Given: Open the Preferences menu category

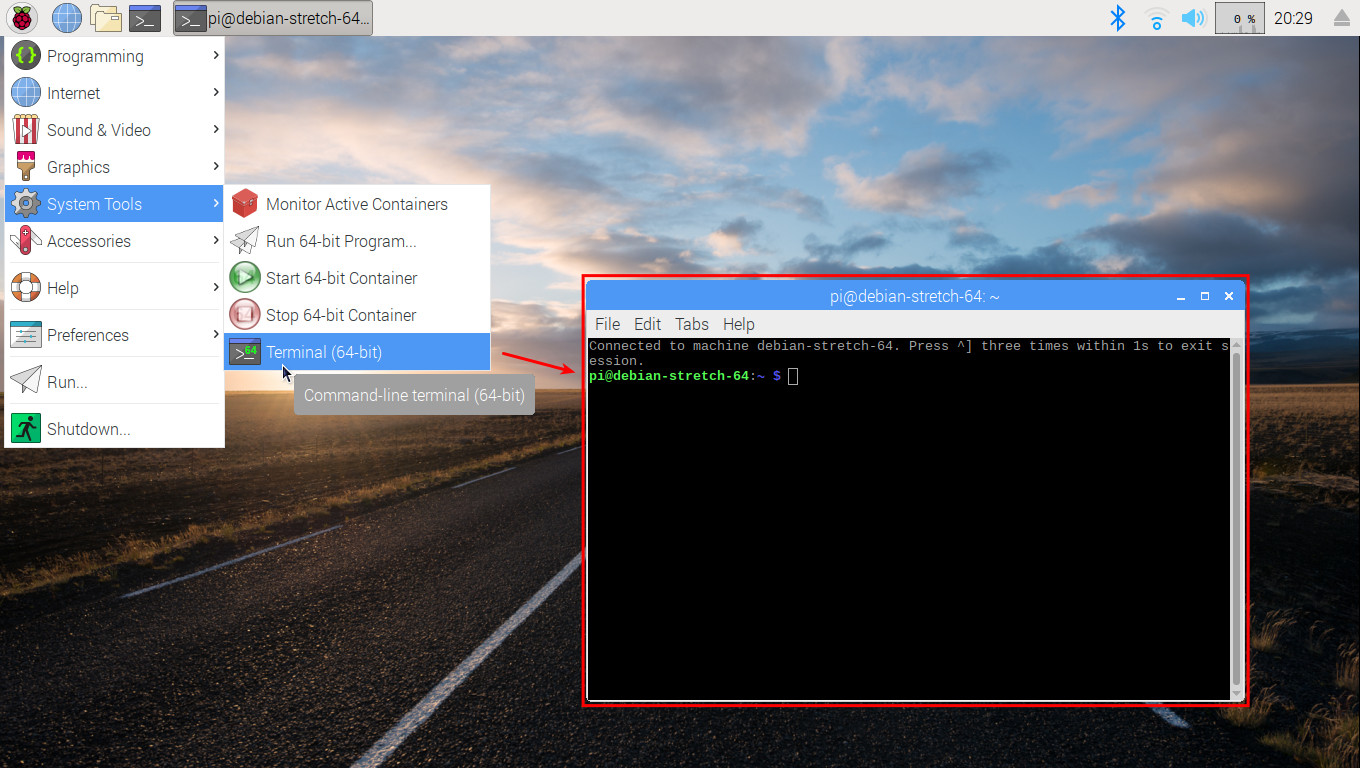Looking at the screenshot, I should coord(114,335).
